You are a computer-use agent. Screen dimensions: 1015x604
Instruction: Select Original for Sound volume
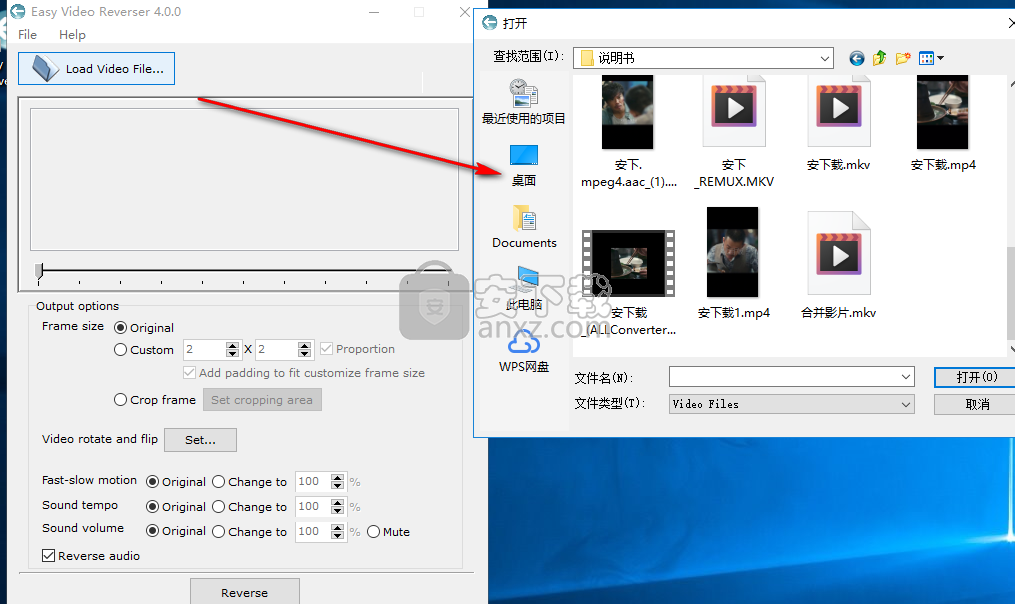(x=152, y=531)
